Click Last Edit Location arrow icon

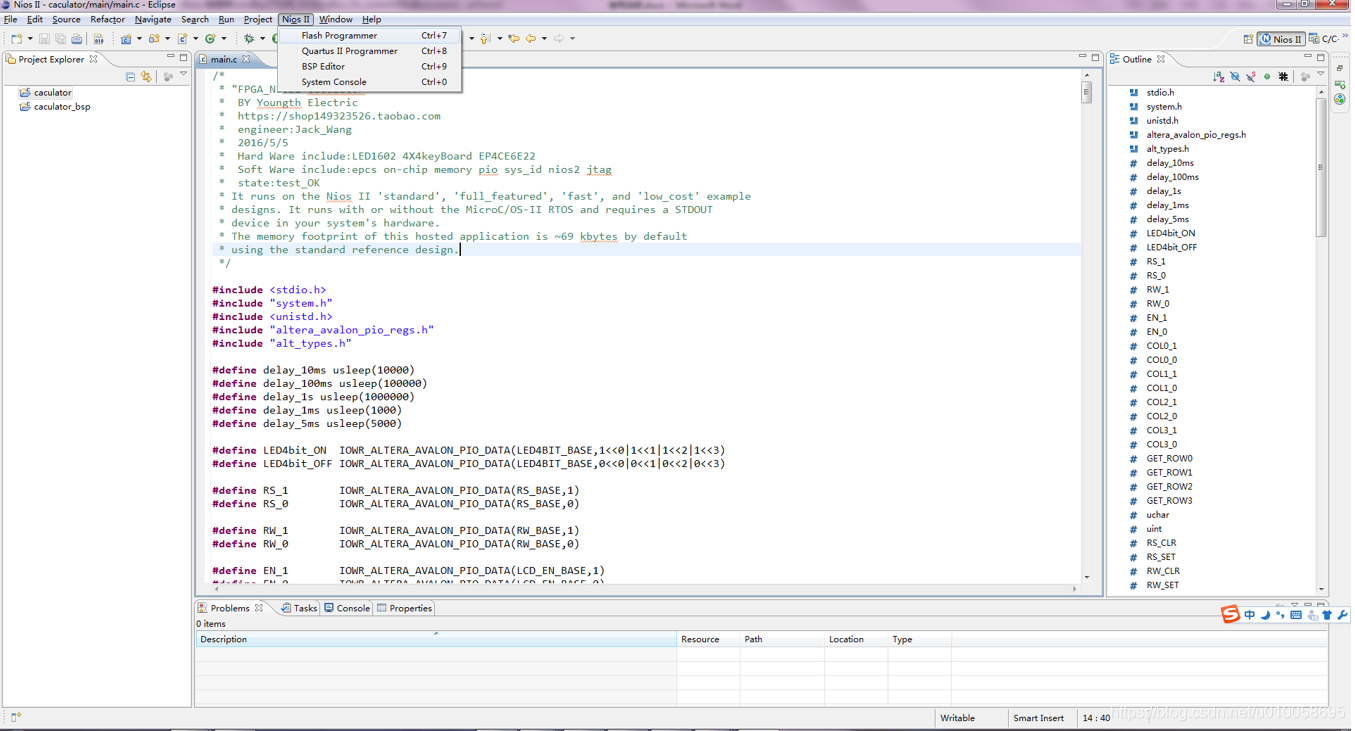pyautogui.click(x=513, y=39)
